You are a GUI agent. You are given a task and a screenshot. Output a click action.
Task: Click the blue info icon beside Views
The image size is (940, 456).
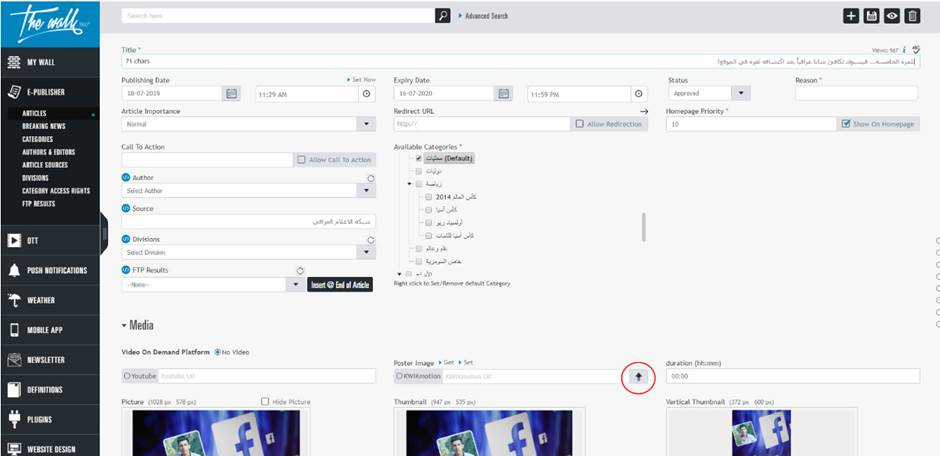point(904,50)
